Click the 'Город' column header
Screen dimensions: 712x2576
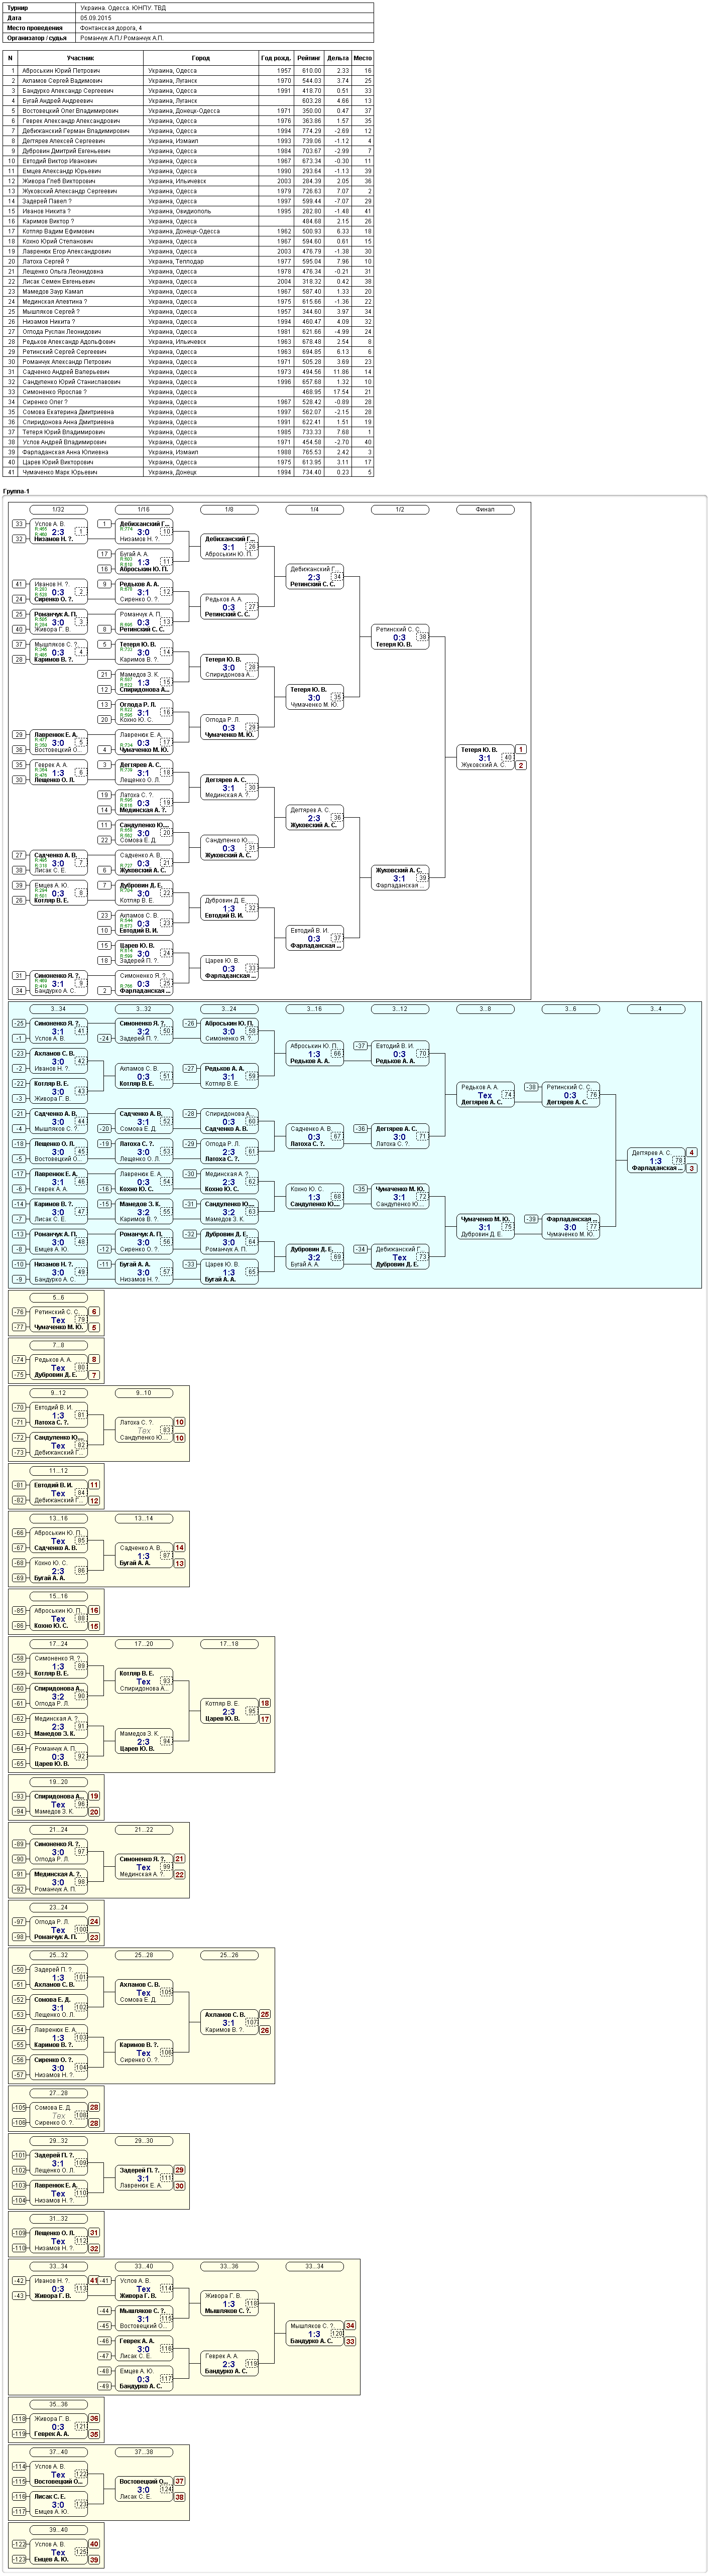tap(201, 58)
